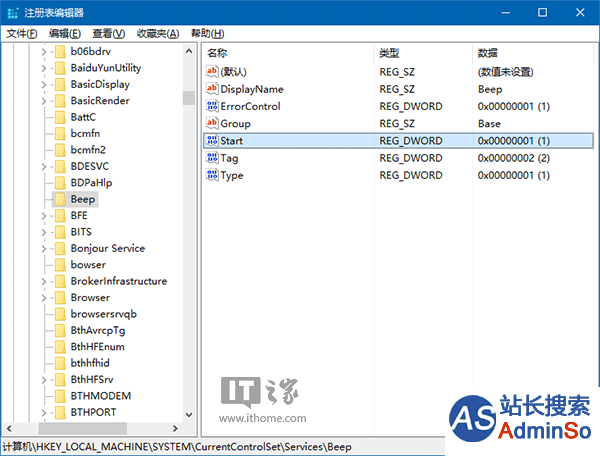This screenshot has width=600, height=456.
Task: Click the DisplayName data Beep
Action: tap(490, 89)
